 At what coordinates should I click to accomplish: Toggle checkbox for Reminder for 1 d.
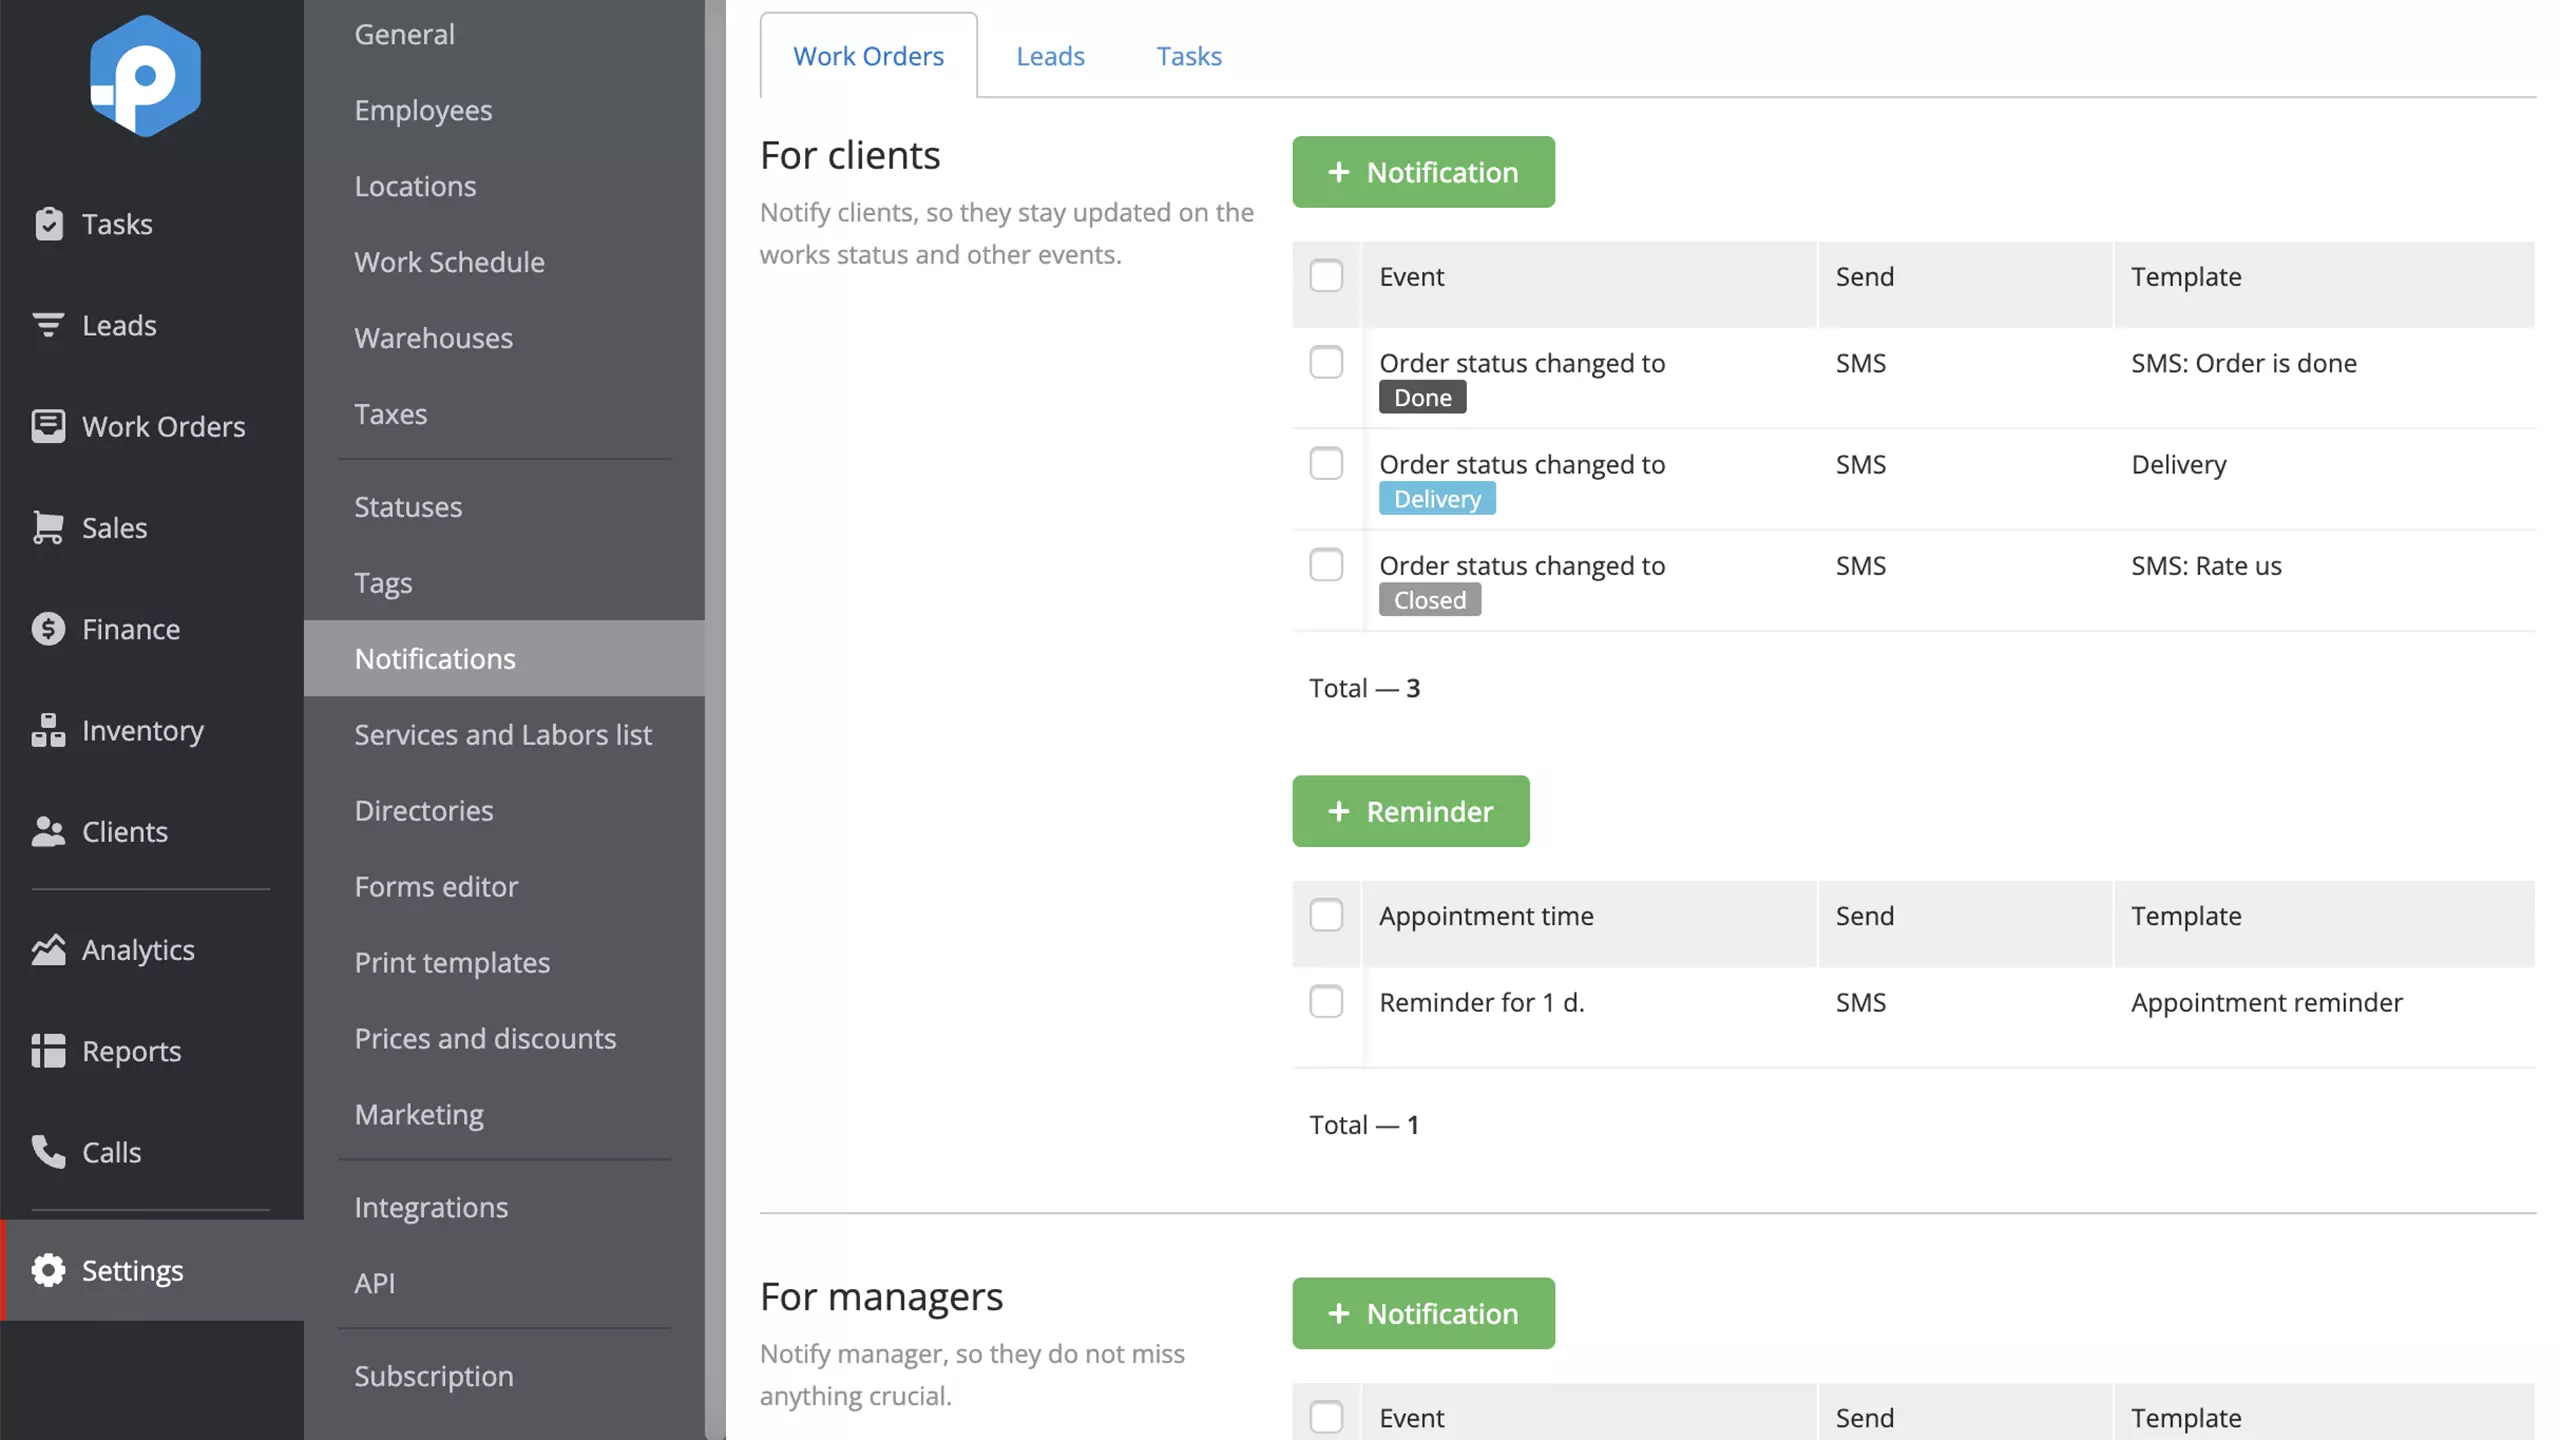click(x=1326, y=1002)
